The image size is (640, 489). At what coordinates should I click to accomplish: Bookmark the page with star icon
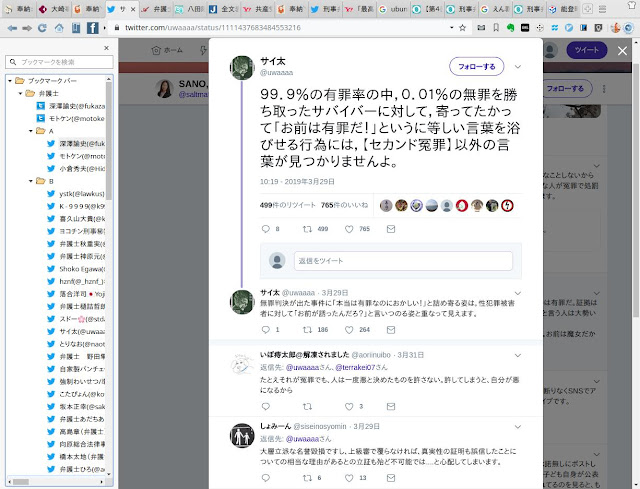tap(462, 28)
